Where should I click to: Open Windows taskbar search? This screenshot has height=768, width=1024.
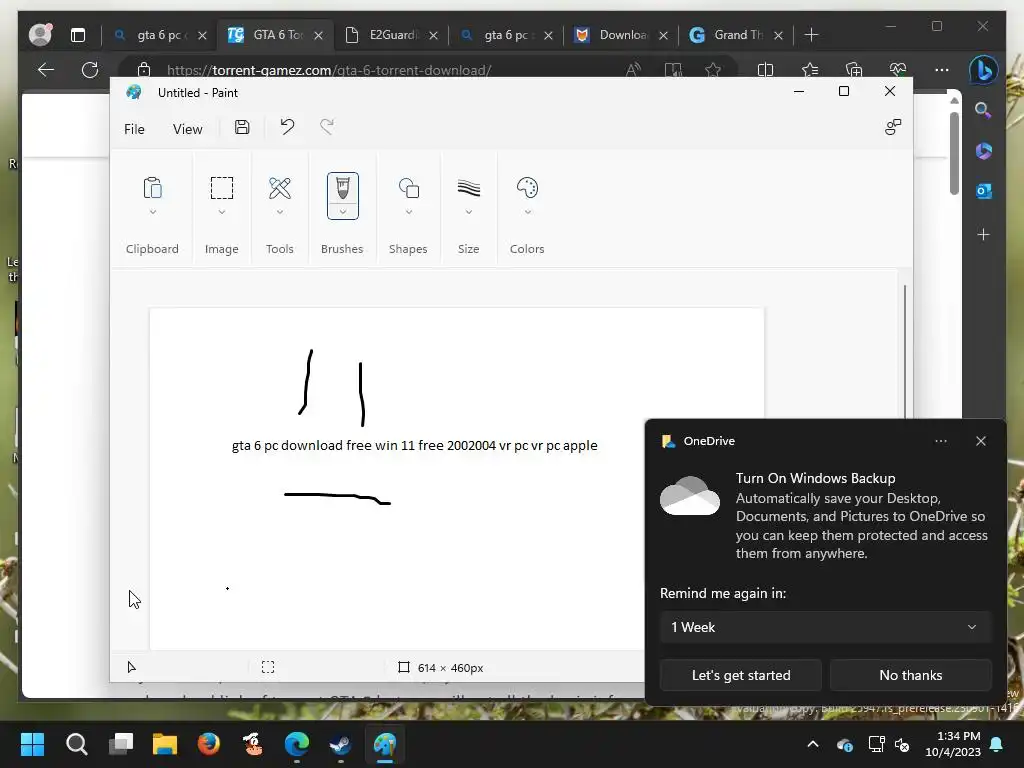[76, 744]
